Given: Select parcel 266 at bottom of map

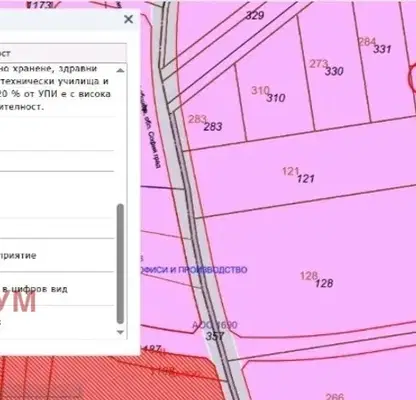Looking at the screenshot, I should point(334,396).
